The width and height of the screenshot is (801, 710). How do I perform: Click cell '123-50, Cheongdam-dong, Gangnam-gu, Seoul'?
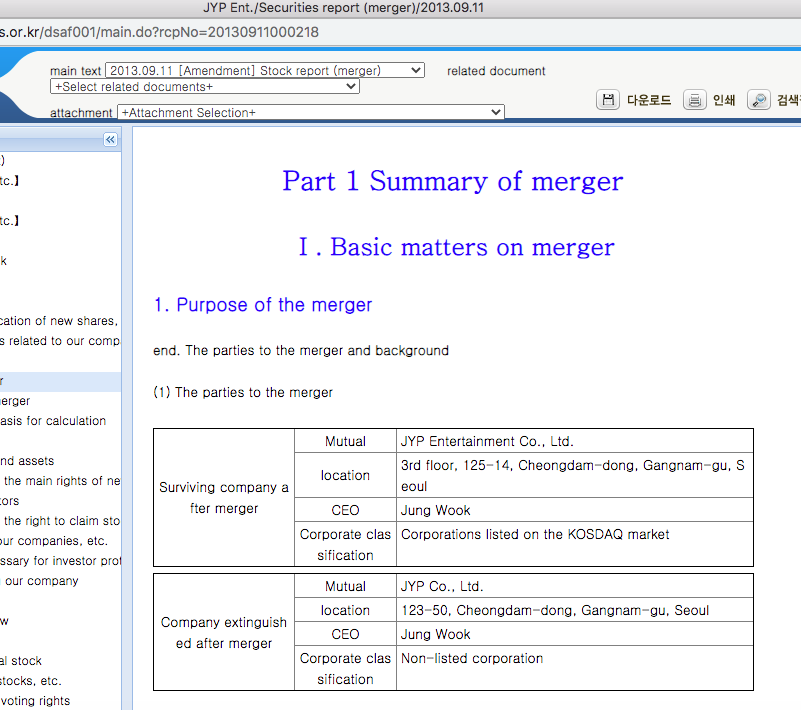pos(575,610)
